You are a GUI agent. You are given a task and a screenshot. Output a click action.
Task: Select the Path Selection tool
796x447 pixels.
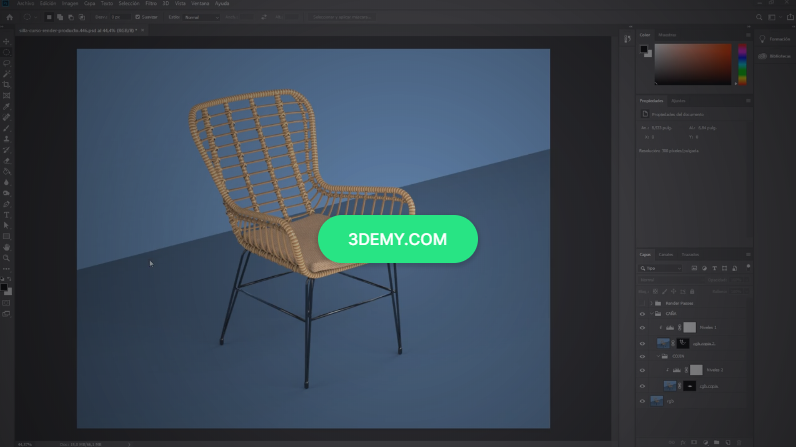7,226
